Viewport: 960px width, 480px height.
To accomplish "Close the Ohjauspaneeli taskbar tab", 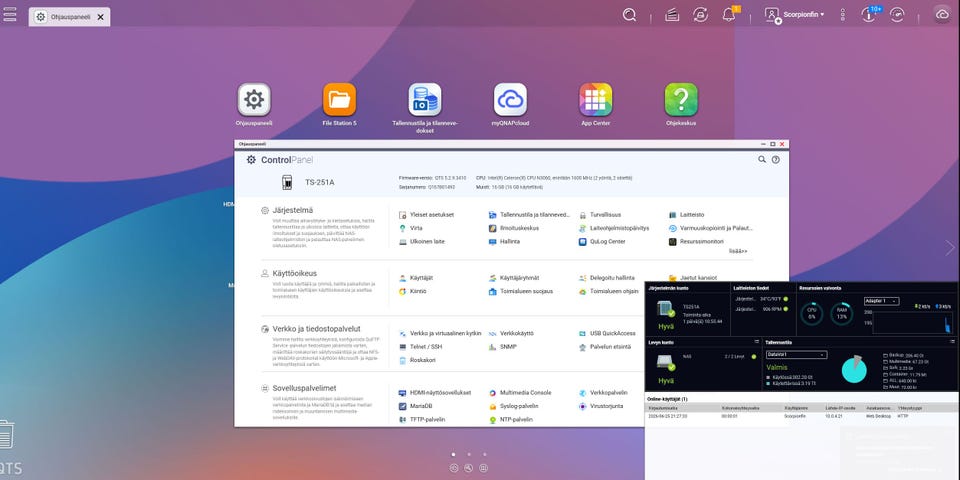I will click(x=100, y=17).
